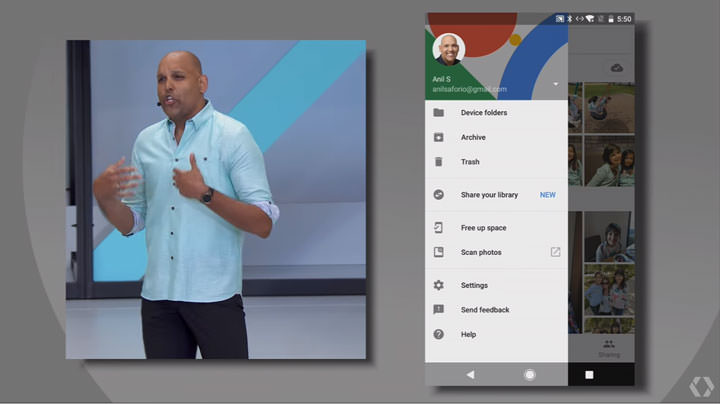Viewport: 720px width, 404px height.
Task: Click the speaker video frame
Action: 216,199
